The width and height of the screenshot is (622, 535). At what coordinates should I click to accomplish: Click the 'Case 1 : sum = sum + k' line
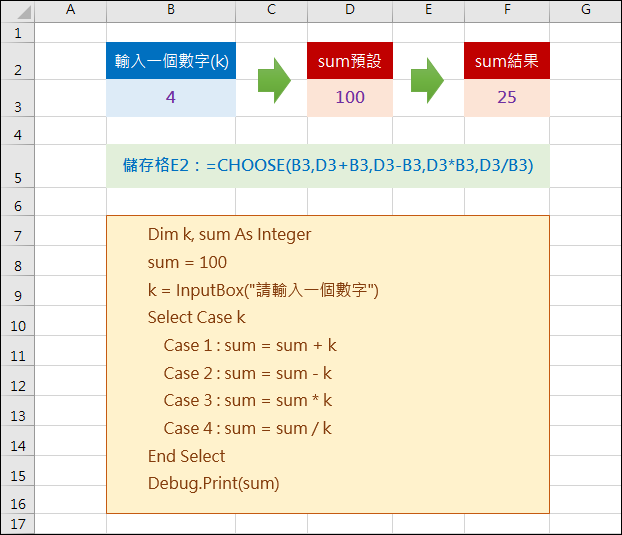pyautogui.click(x=250, y=345)
